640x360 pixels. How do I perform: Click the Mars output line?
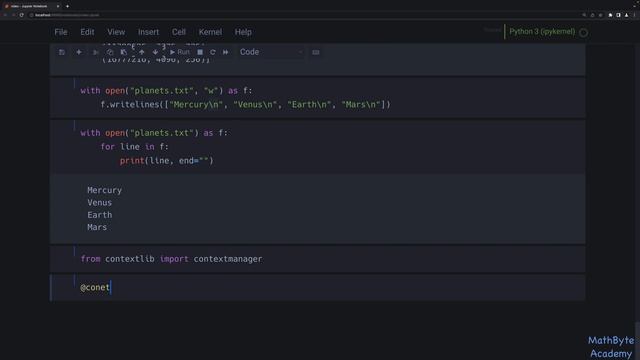pos(97,227)
